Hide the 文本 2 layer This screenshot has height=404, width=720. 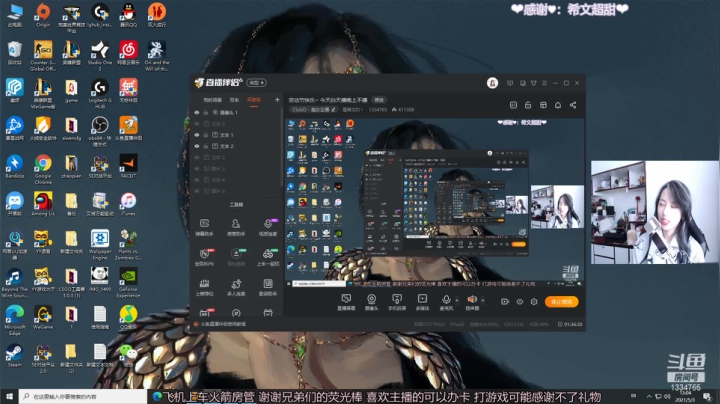point(197,146)
